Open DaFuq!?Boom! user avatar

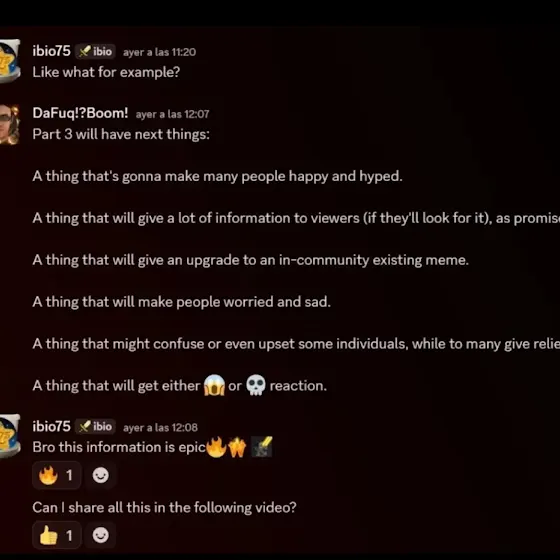pyautogui.click(x=9, y=124)
